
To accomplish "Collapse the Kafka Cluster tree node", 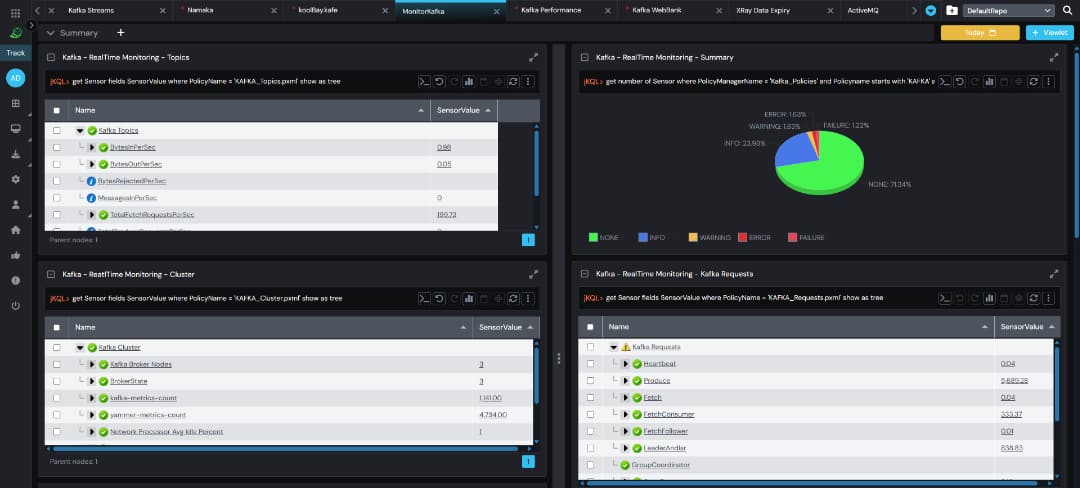I will pos(80,348).
